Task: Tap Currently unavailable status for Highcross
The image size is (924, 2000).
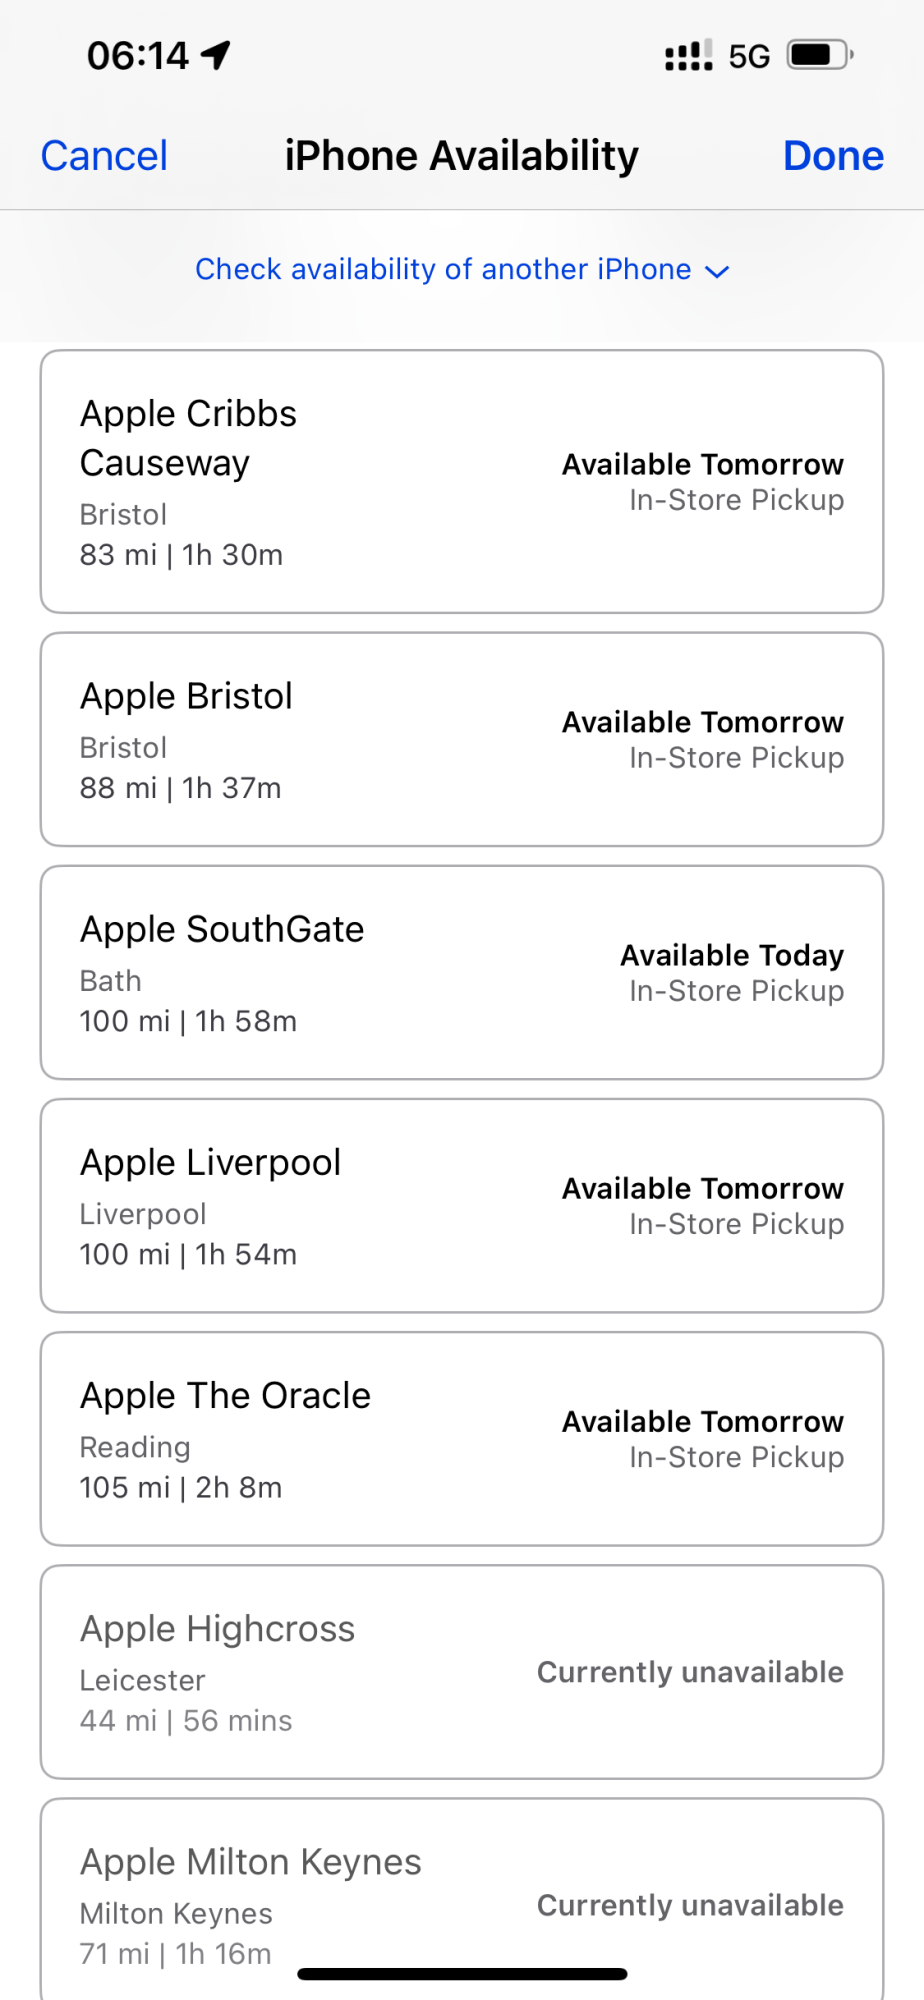Action: pyautogui.click(x=690, y=1672)
